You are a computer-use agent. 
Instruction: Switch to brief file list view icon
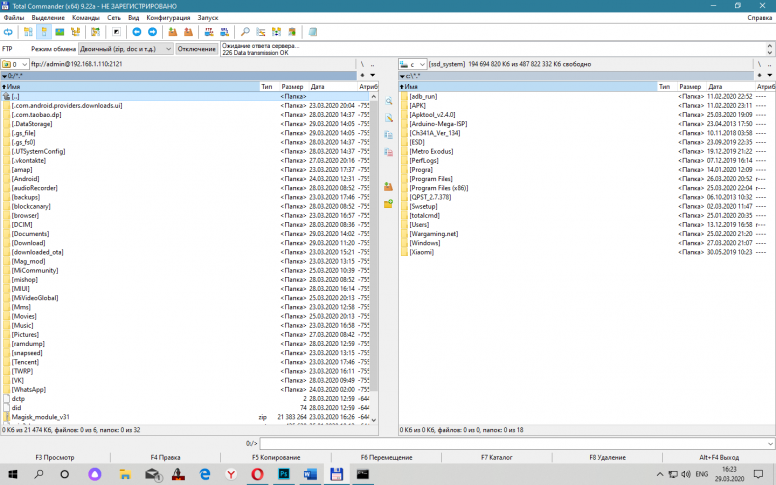[x=28, y=32]
